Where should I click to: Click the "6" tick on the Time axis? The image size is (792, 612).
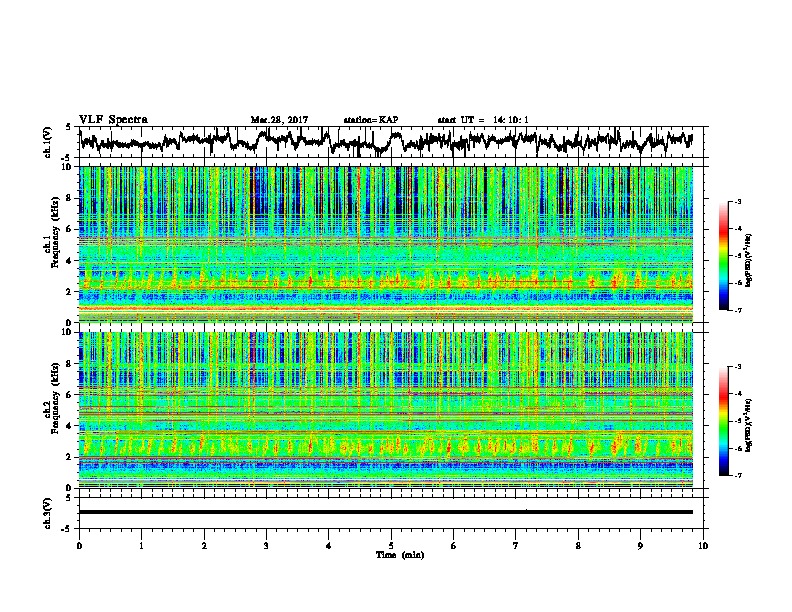454,546
